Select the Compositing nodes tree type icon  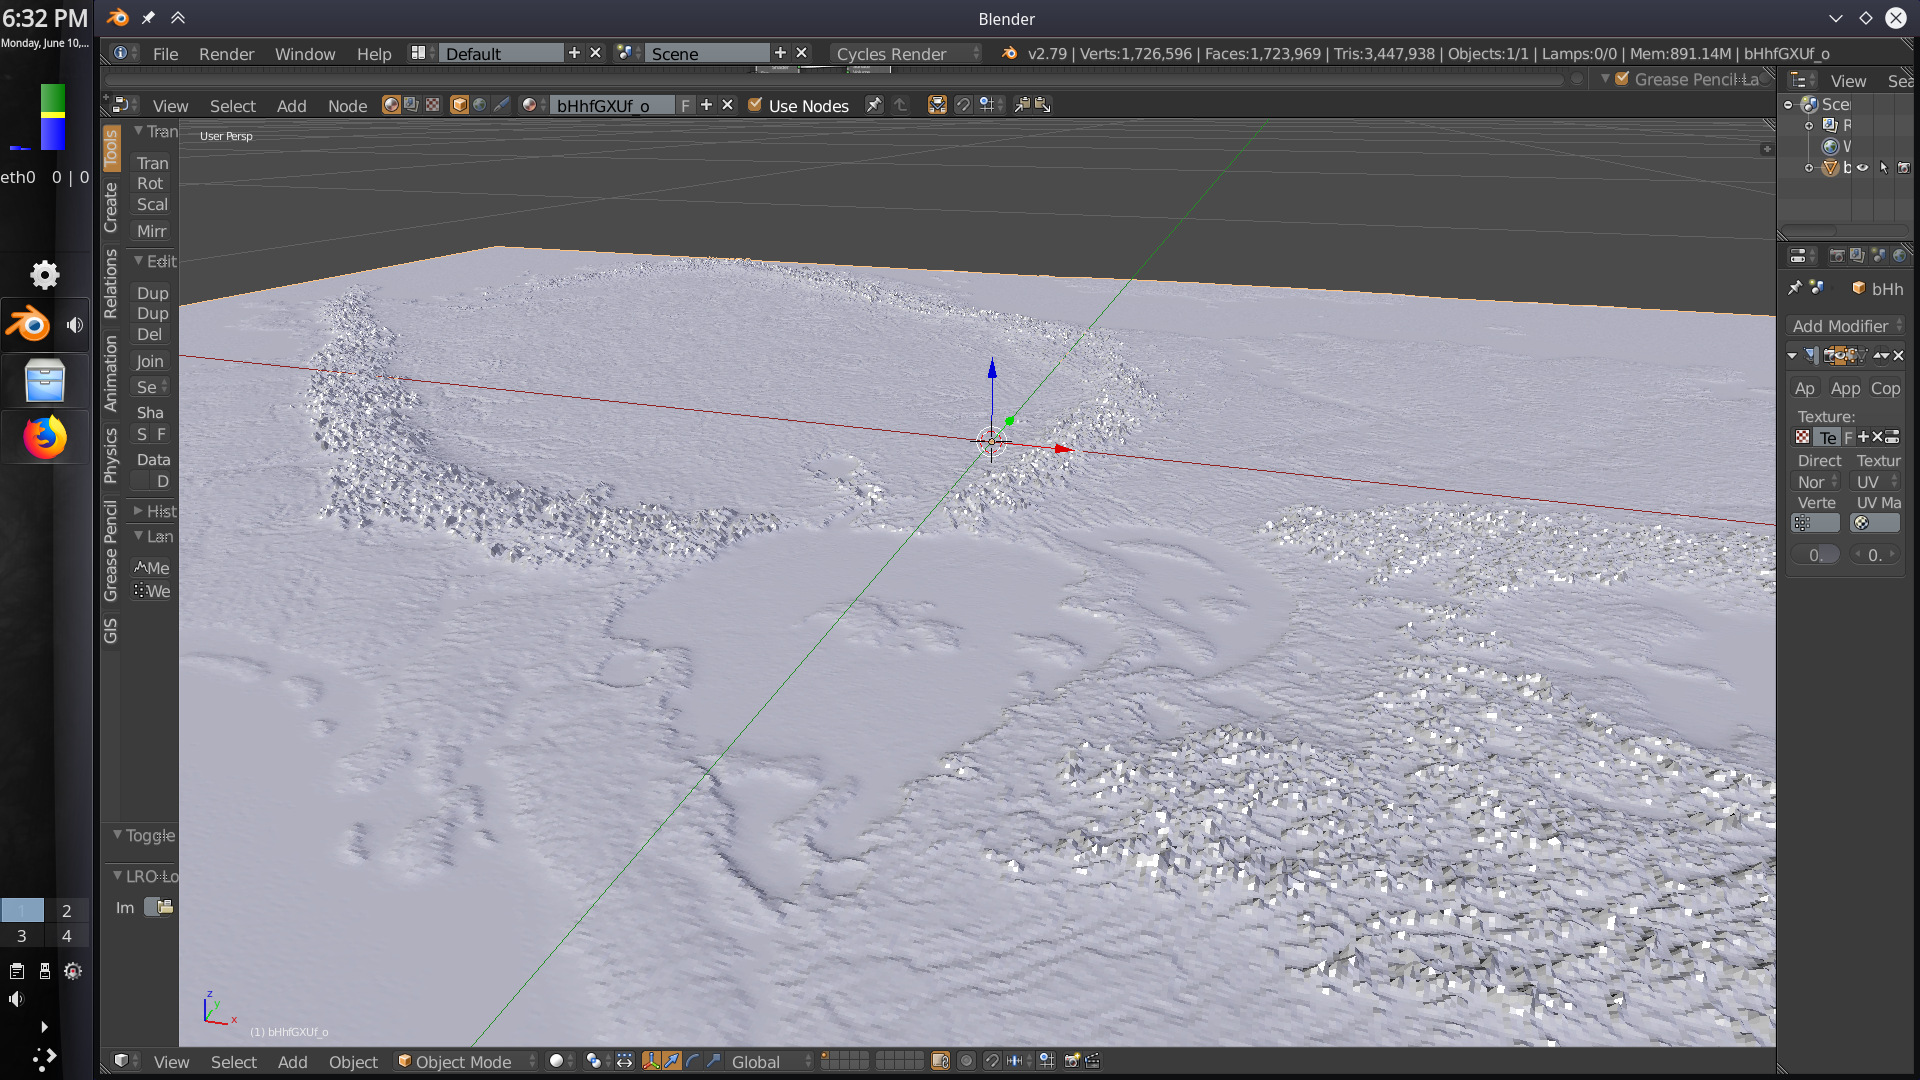click(x=411, y=105)
